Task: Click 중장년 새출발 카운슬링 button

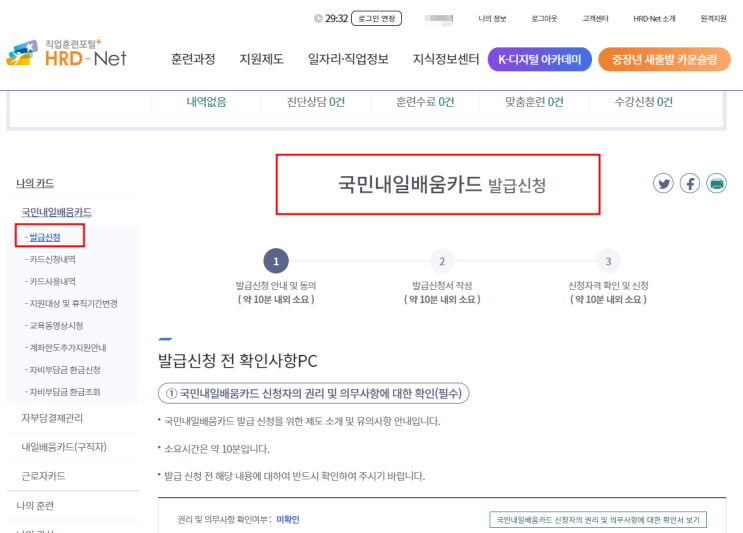Action: tap(664, 59)
